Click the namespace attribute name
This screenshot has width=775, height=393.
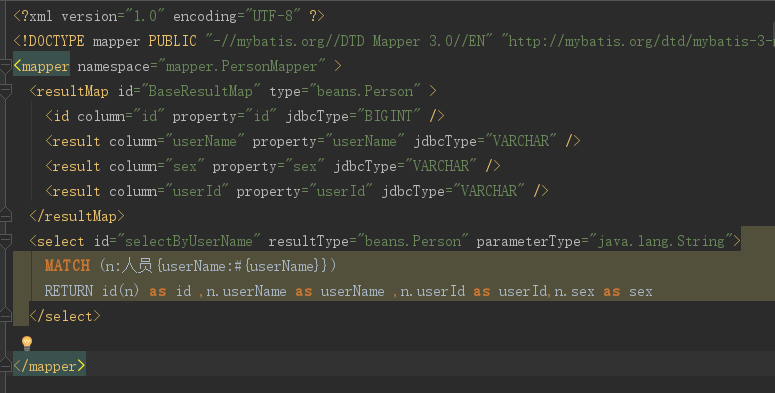tap(113, 66)
